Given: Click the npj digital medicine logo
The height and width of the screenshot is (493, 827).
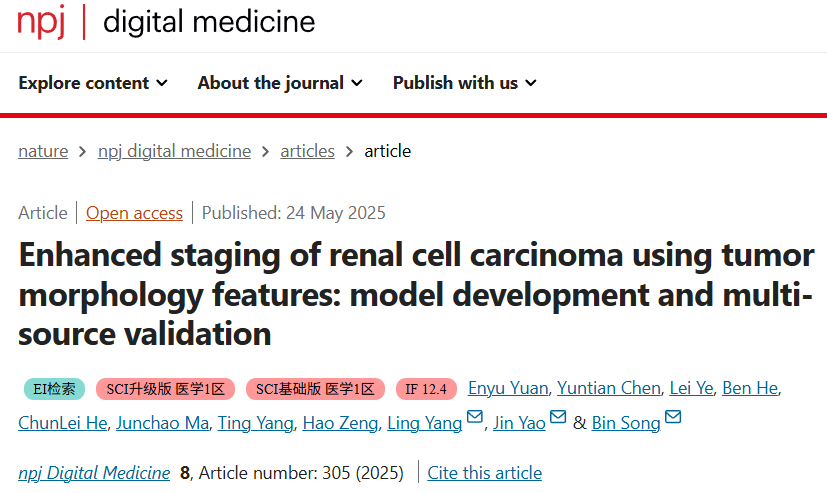Looking at the screenshot, I should [166, 22].
